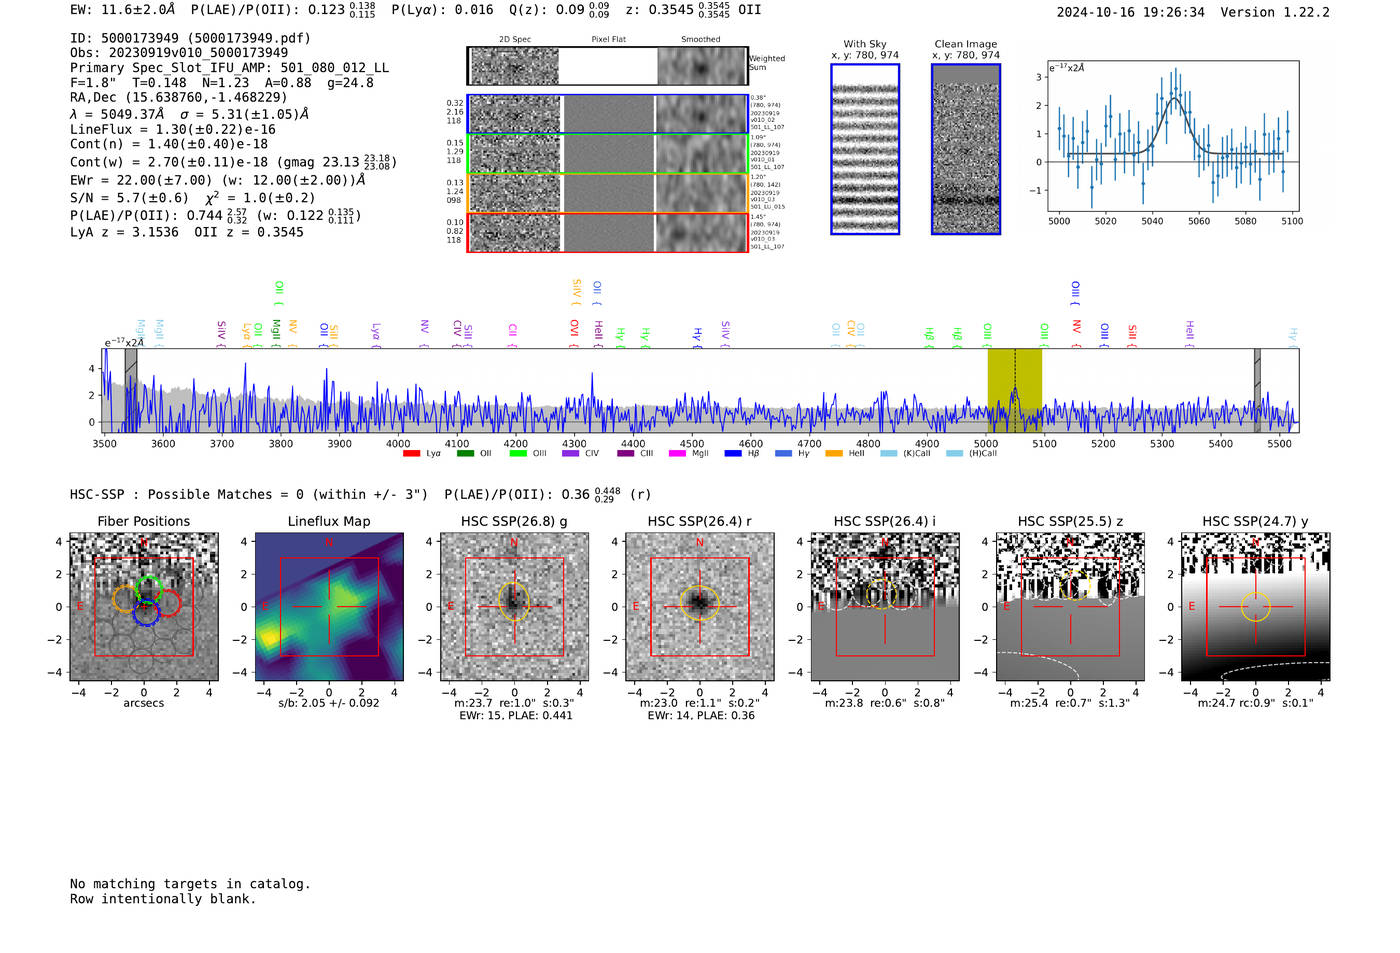This screenshot has width=1400, height=953.
Task: Click the Gaussian emission line fit plot
Action: (1172, 136)
